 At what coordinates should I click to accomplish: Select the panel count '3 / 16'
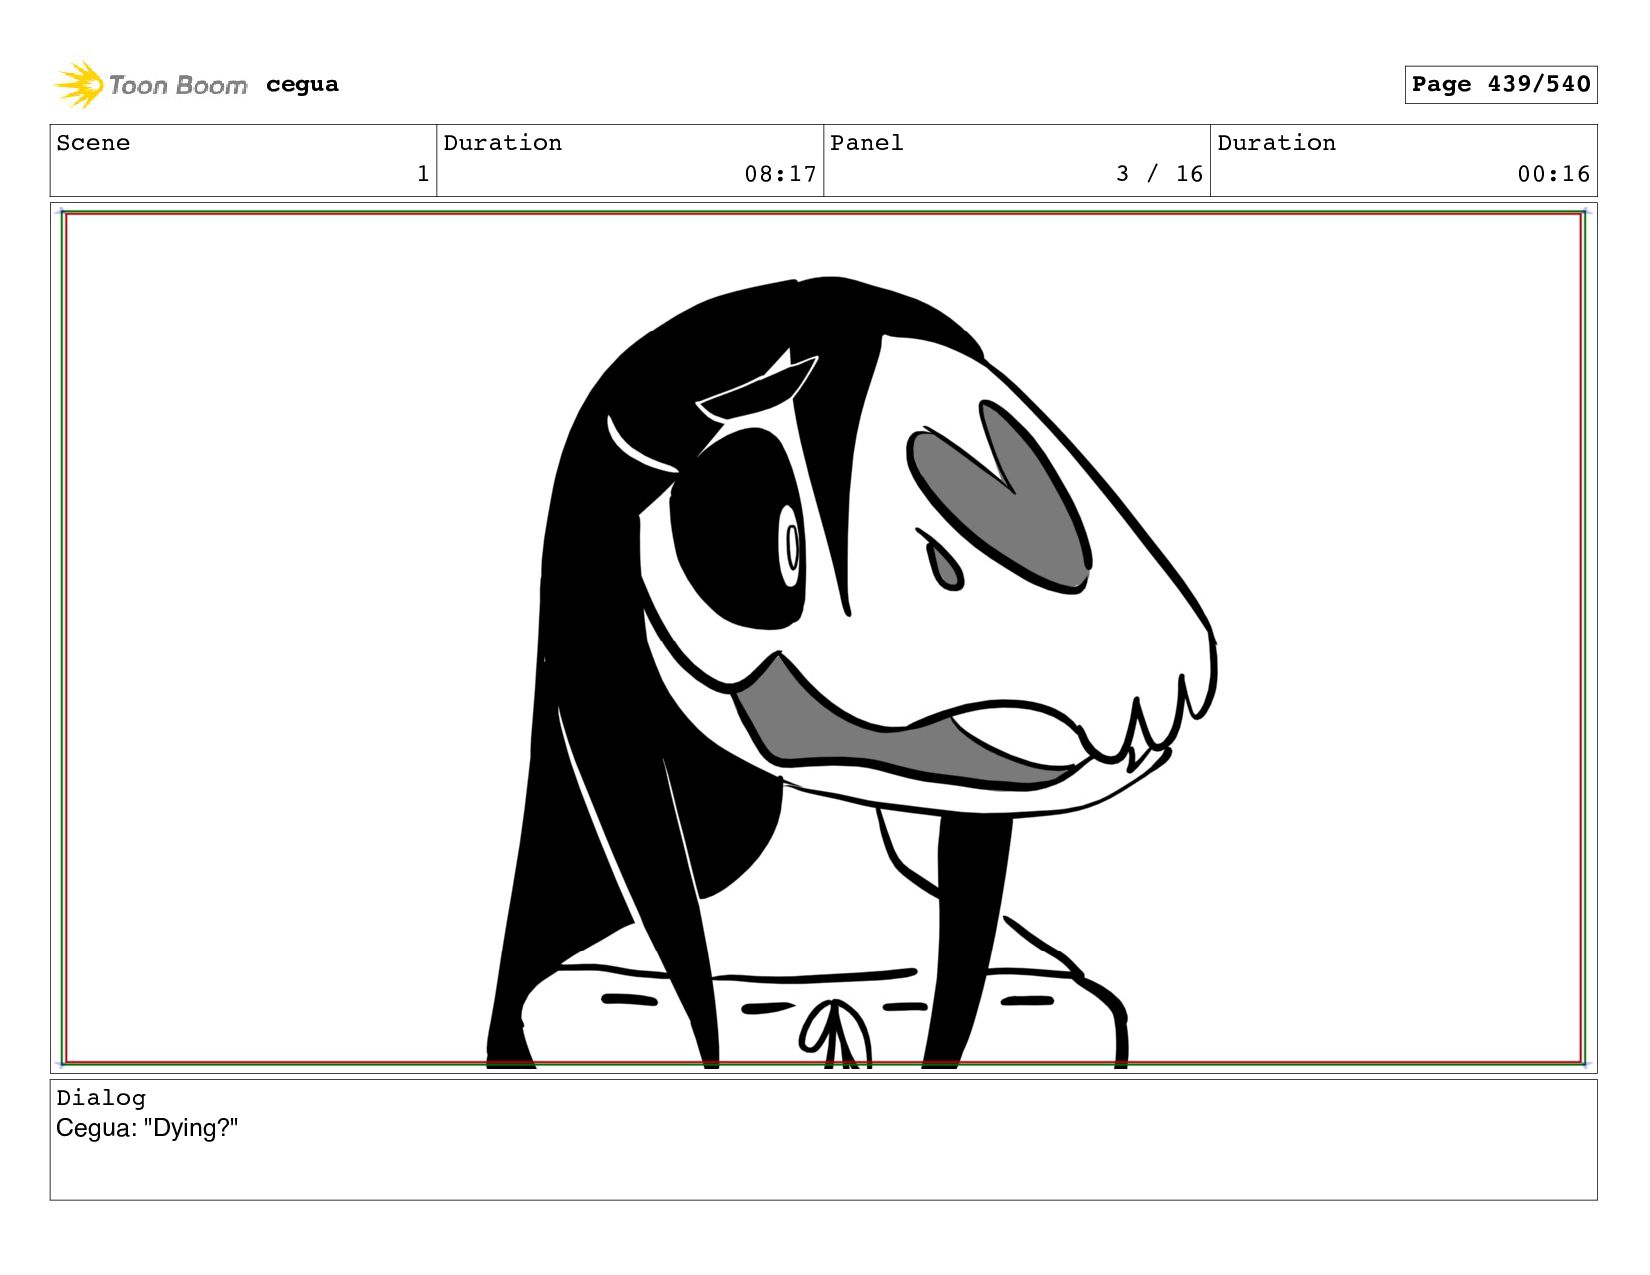(1159, 174)
